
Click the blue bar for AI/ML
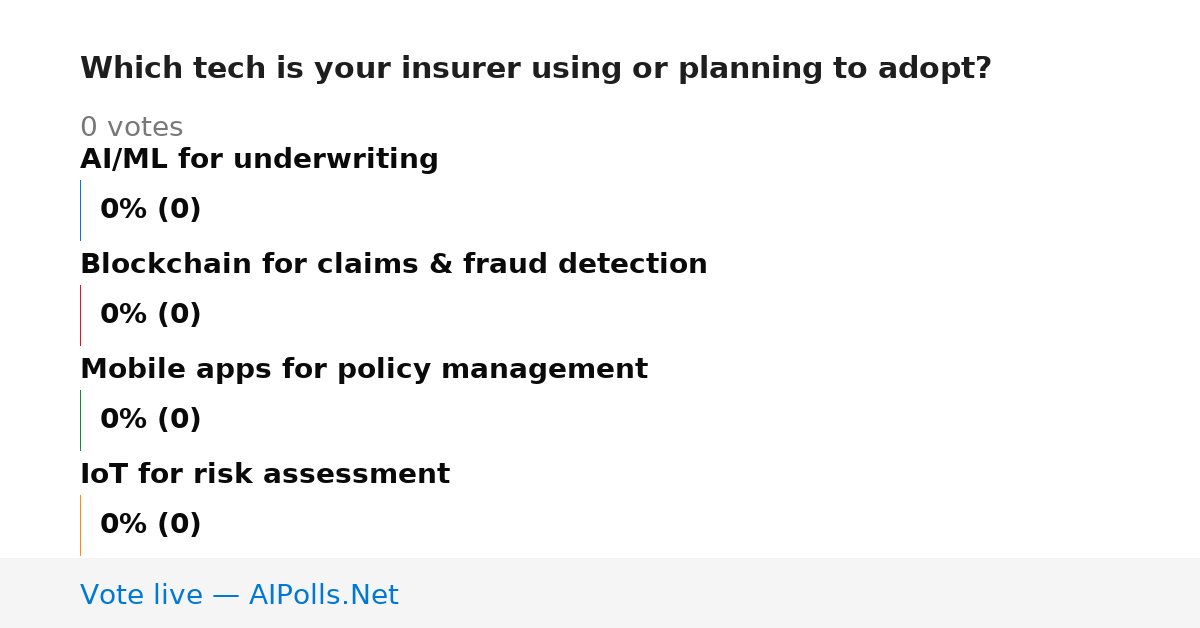click(x=80, y=210)
